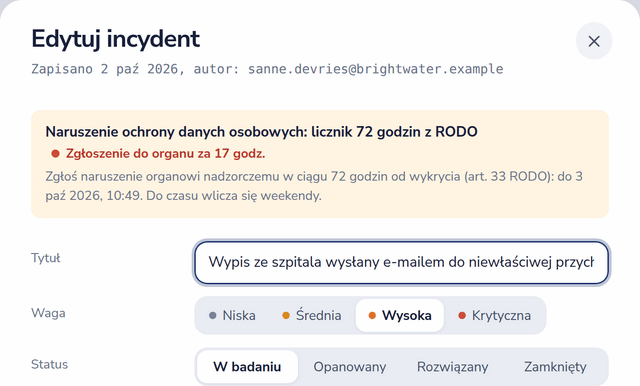Click the RODO 72 godzin banner heading
The width and height of the screenshot is (640, 386).
(x=261, y=132)
